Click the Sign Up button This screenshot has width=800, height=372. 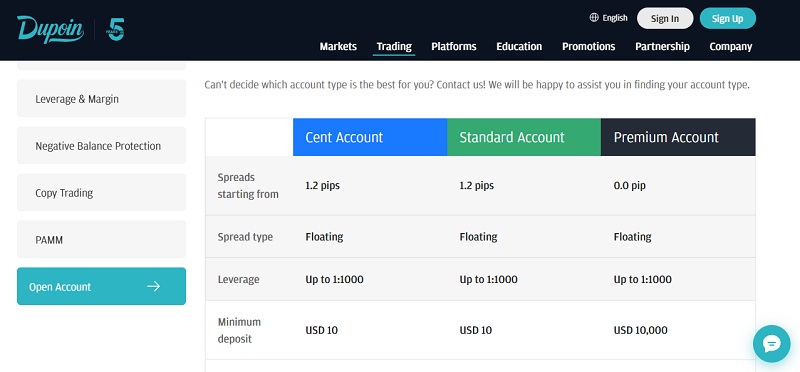(728, 18)
